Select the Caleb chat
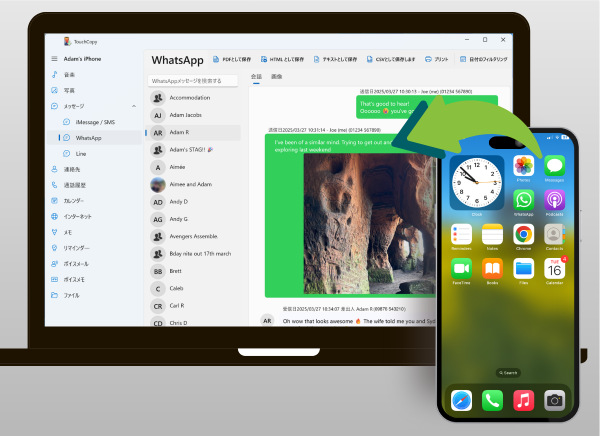Image resolution: width=600 pixels, height=436 pixels. [193, 289]
